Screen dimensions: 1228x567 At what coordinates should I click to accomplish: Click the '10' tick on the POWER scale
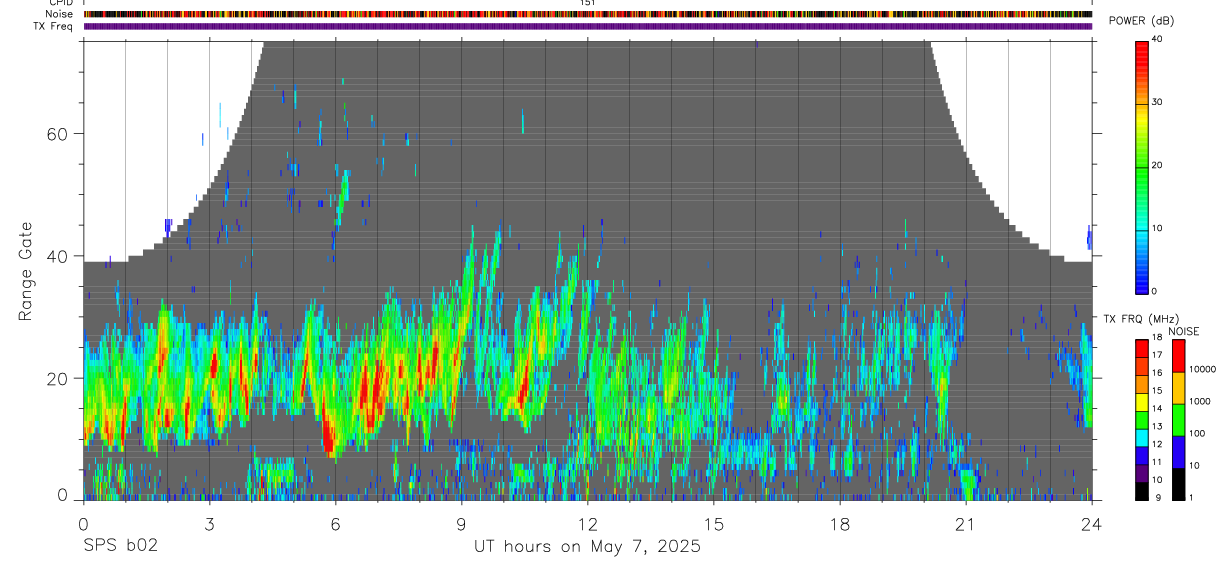[1158, 228]
